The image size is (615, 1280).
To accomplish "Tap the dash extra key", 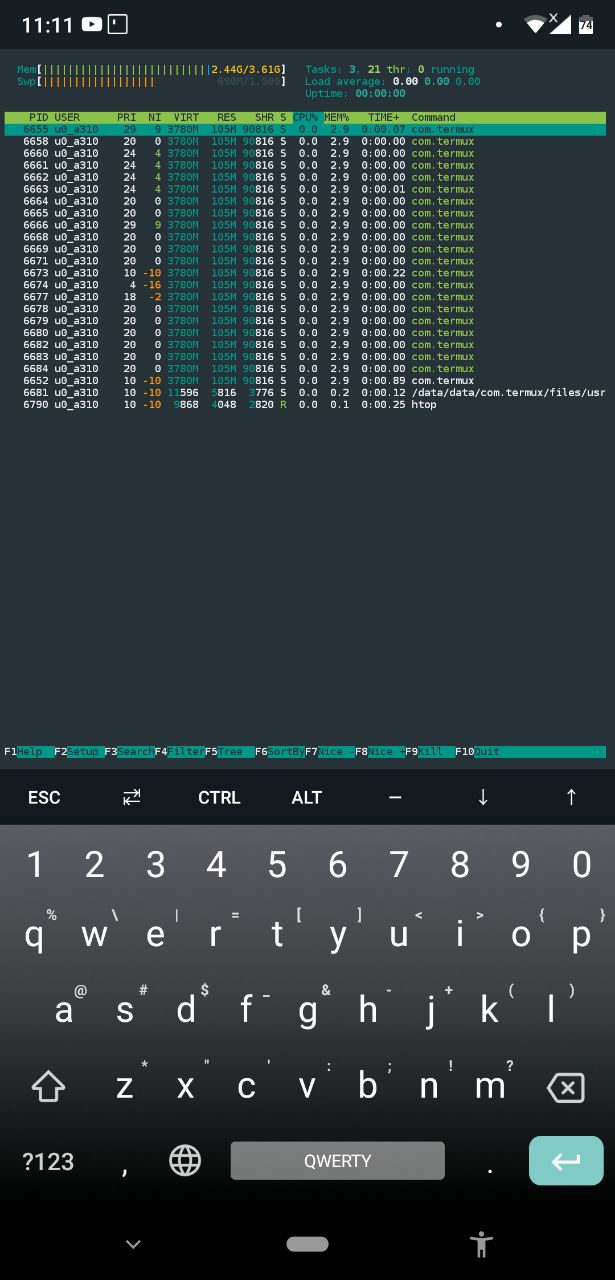I will point(395,797).
